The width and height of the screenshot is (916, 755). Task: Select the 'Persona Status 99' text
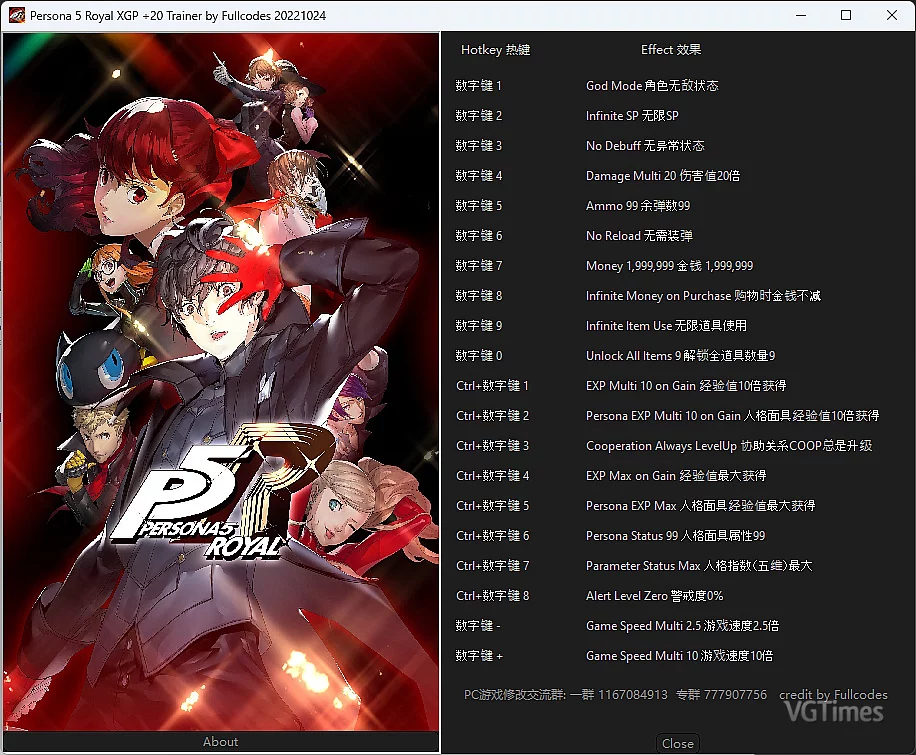[x=675, y=536]
